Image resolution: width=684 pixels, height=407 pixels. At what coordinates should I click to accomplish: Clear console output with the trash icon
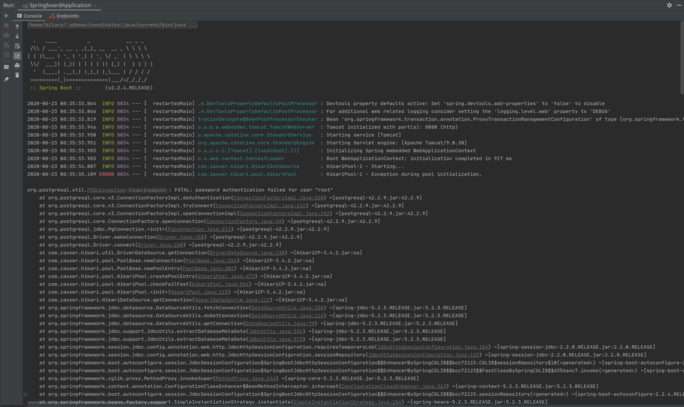coord(17,75)
